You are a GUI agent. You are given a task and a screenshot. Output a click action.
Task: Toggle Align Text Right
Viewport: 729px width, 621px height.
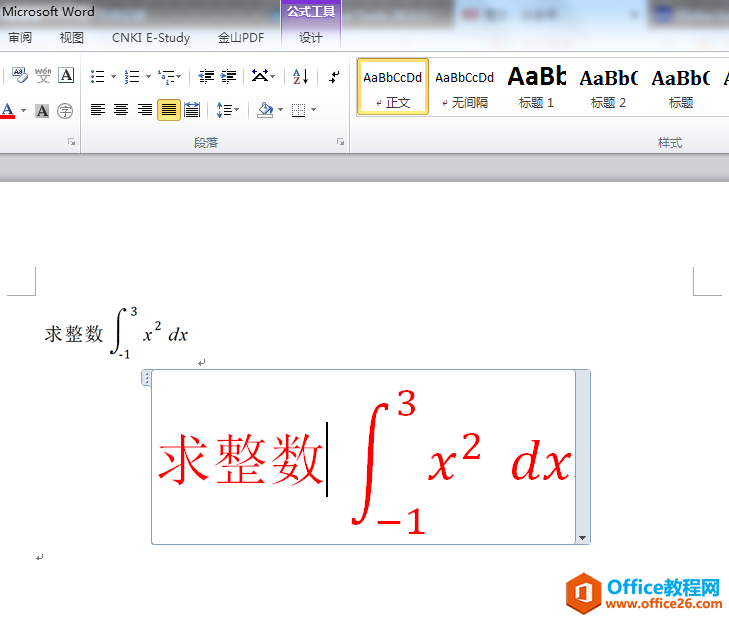pos(145,110)
